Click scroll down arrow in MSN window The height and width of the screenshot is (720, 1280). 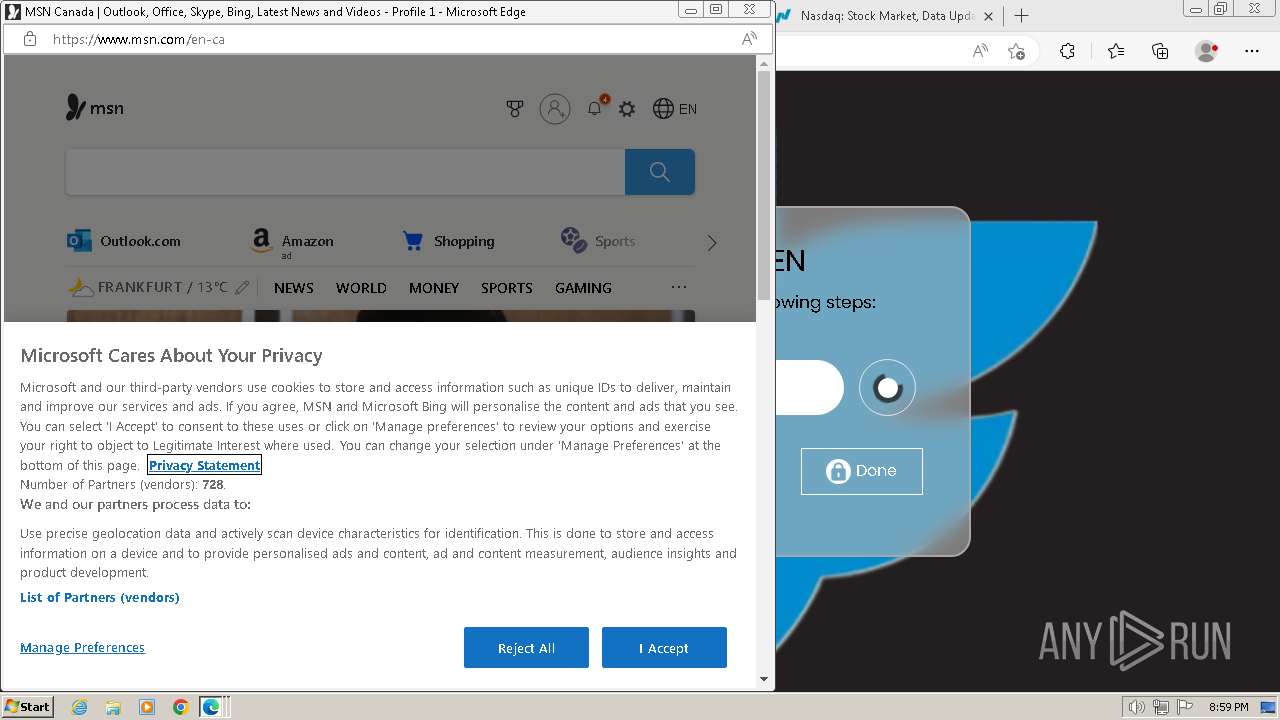pos(764,679)
